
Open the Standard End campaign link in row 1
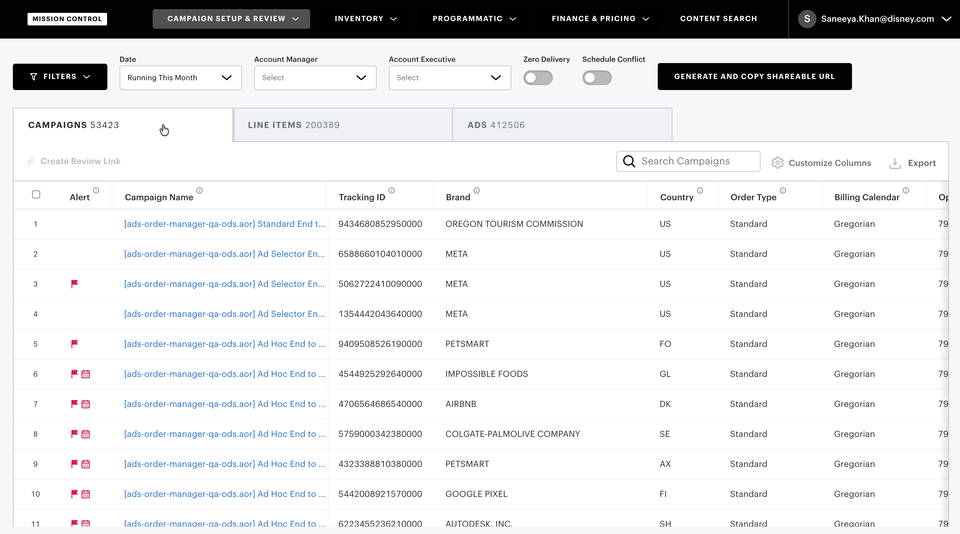(225, 224)
